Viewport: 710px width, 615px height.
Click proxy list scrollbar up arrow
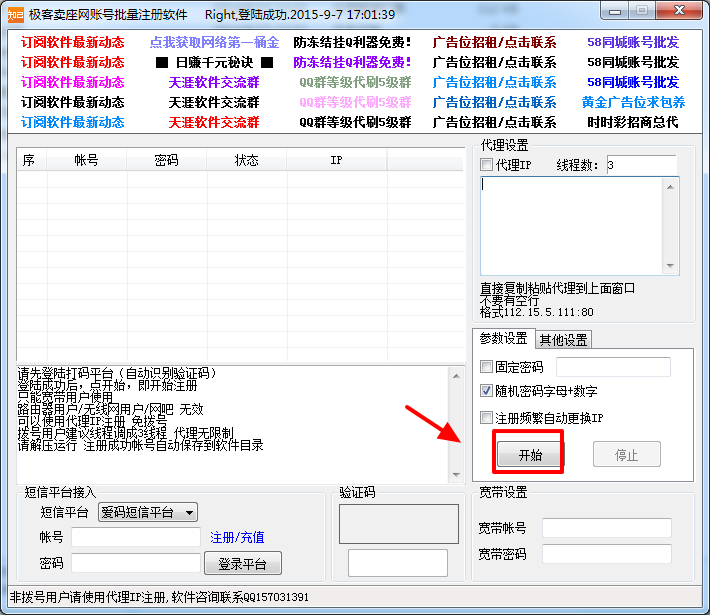[x=670, y=187]
